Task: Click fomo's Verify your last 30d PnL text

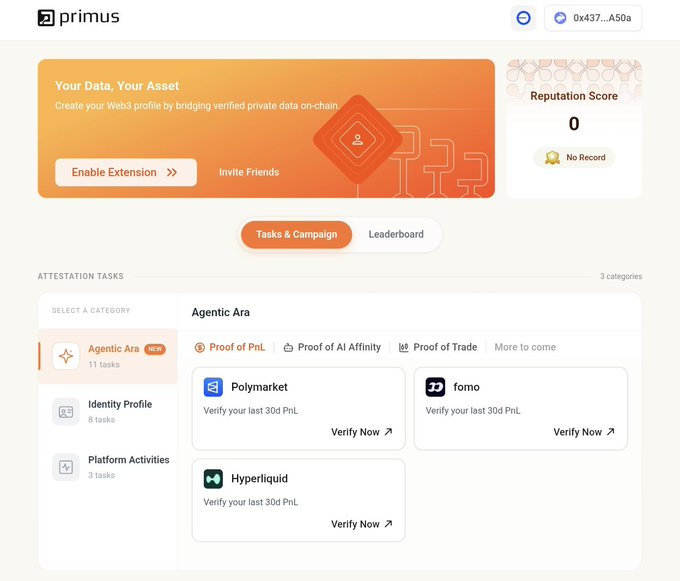Action: [x=473, y=411]
